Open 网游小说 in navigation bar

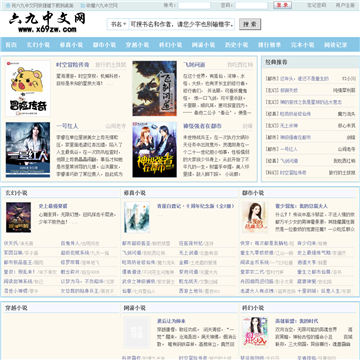(203, 45)
